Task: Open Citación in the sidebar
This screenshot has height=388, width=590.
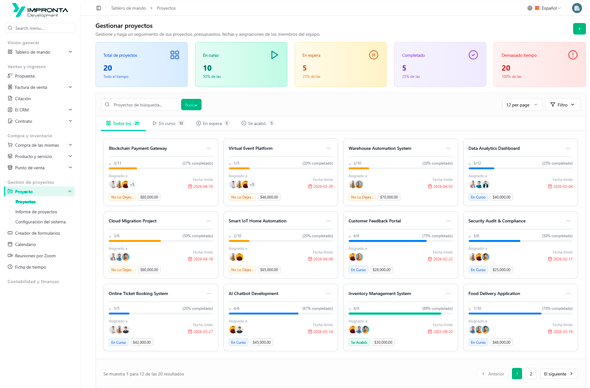Action: (x=40, y=99)
